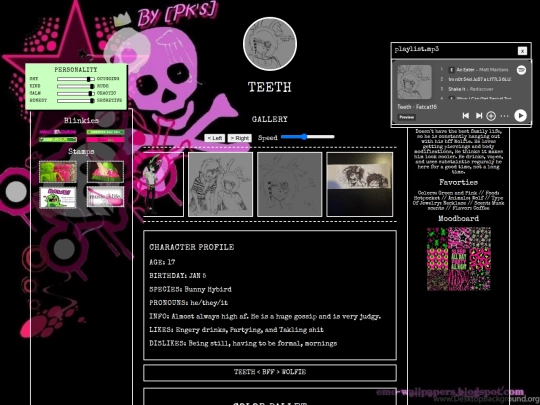Click the hot pink blinkie
Viewport: 540px width, 405px height.
click(x=105, y=139)
